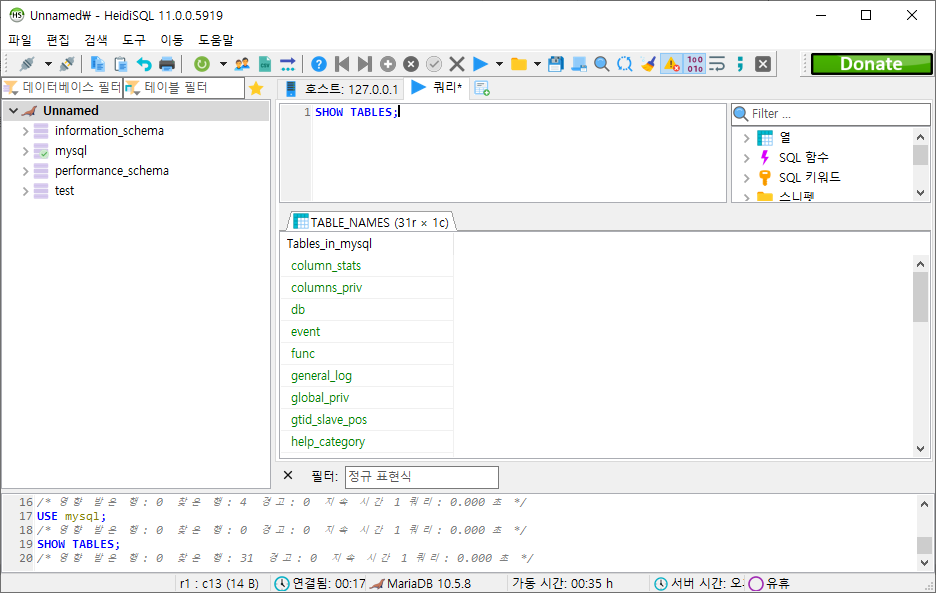
Task: Toggle the binary 100/010 display button
Action: pyautogui.click(x=695, y=64)
